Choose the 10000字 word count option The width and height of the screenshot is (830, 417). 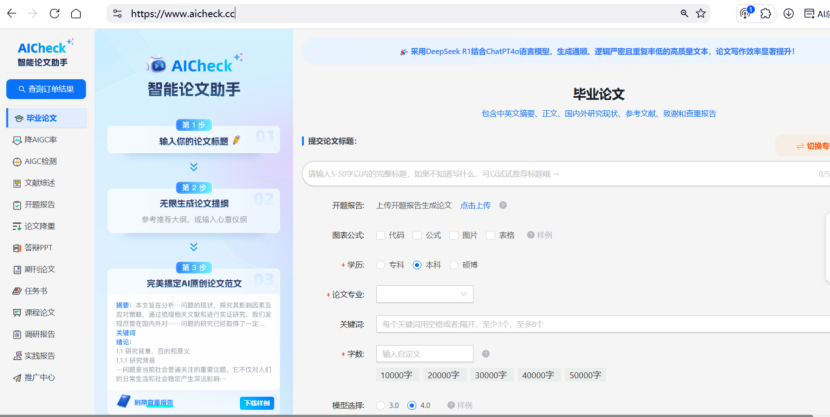click(x=397, y=375)
